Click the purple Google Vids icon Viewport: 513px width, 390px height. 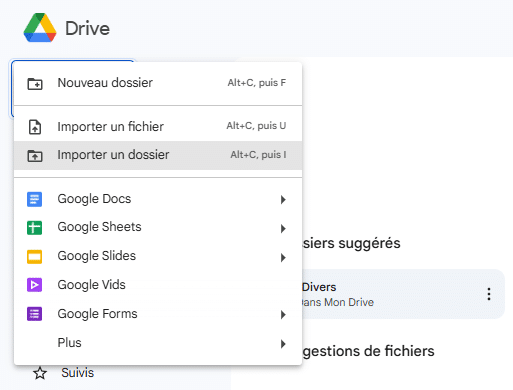[x=34, y=285]
